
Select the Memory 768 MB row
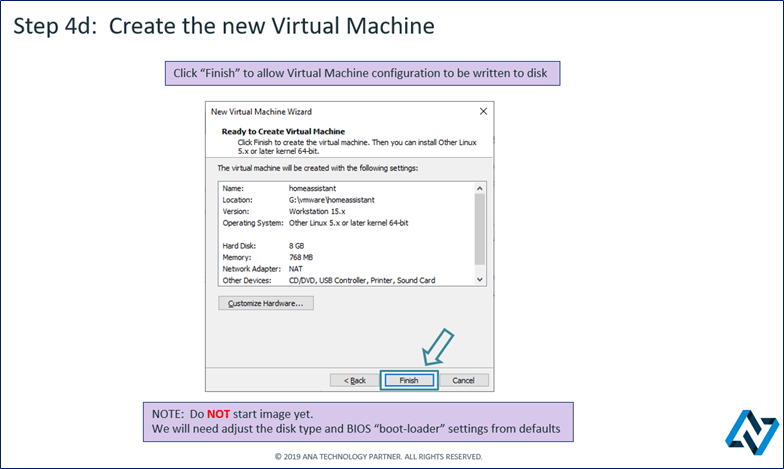tap(300, 258)
